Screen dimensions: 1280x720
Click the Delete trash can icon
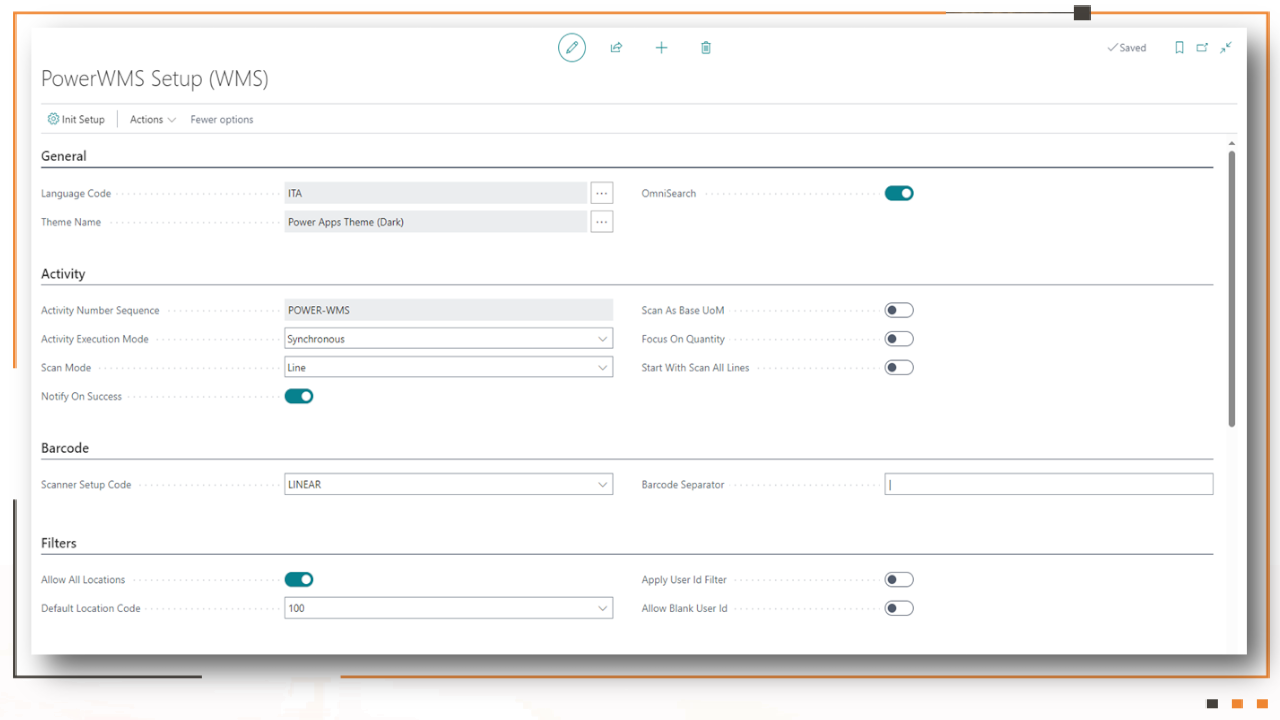(x=706, y=47)
